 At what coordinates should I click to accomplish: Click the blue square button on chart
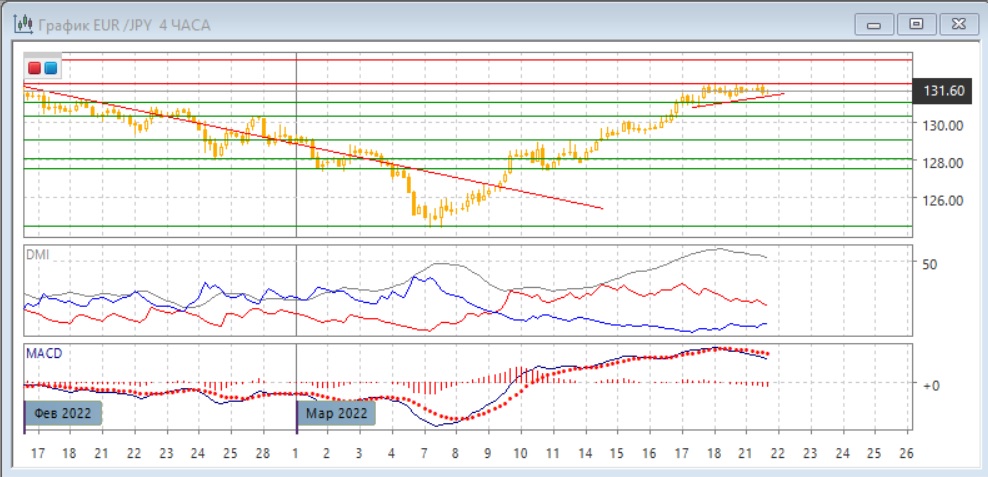[x=50, y=68]
